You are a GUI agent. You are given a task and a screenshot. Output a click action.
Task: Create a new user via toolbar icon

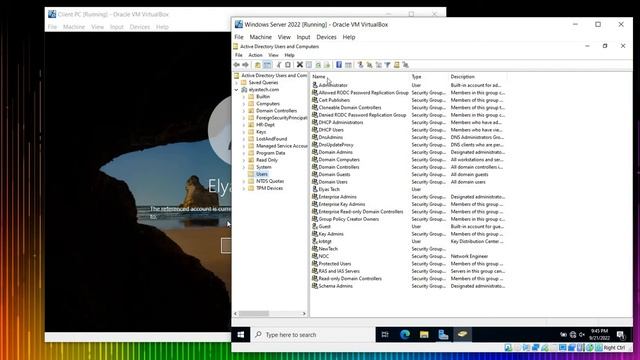coord(360,65)
